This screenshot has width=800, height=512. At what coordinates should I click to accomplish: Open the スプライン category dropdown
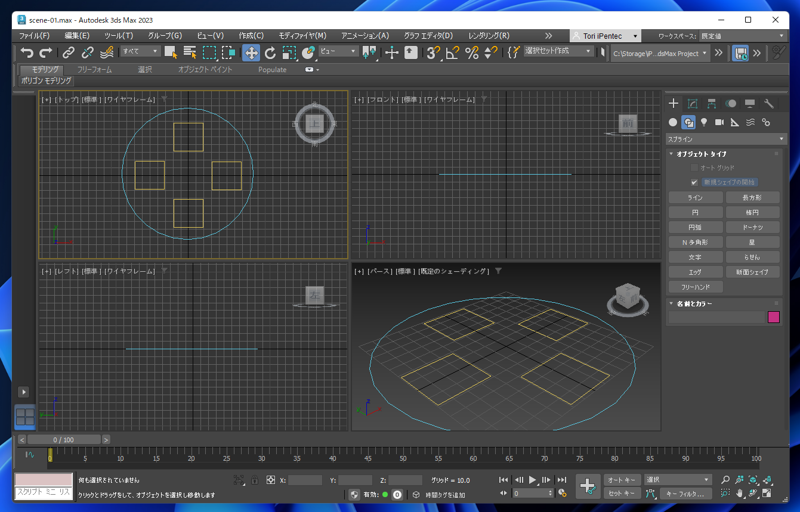click(726, 139)
